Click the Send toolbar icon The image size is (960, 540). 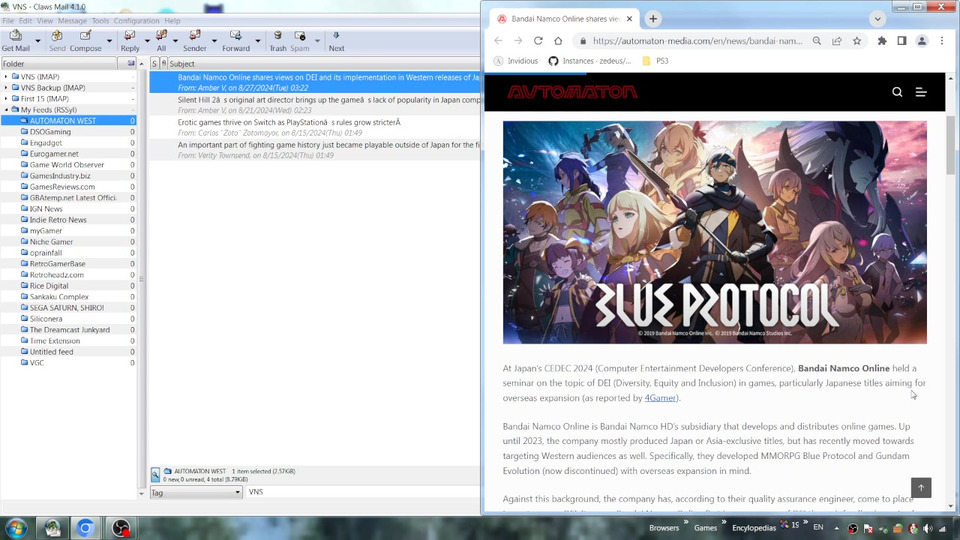[x=57, y=41]
